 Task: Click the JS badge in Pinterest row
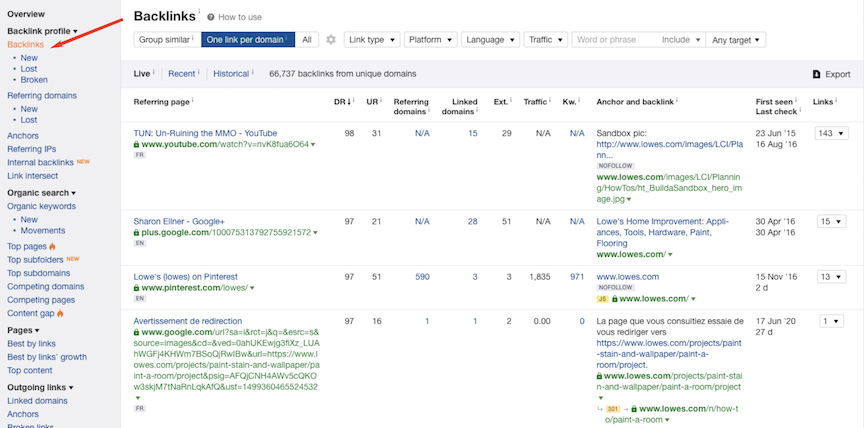(x=602, y=299)
